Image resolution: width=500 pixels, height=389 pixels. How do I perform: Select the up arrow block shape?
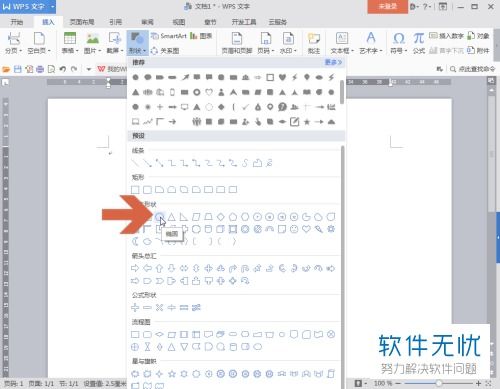pyautogui.click(x=159, y=268)
